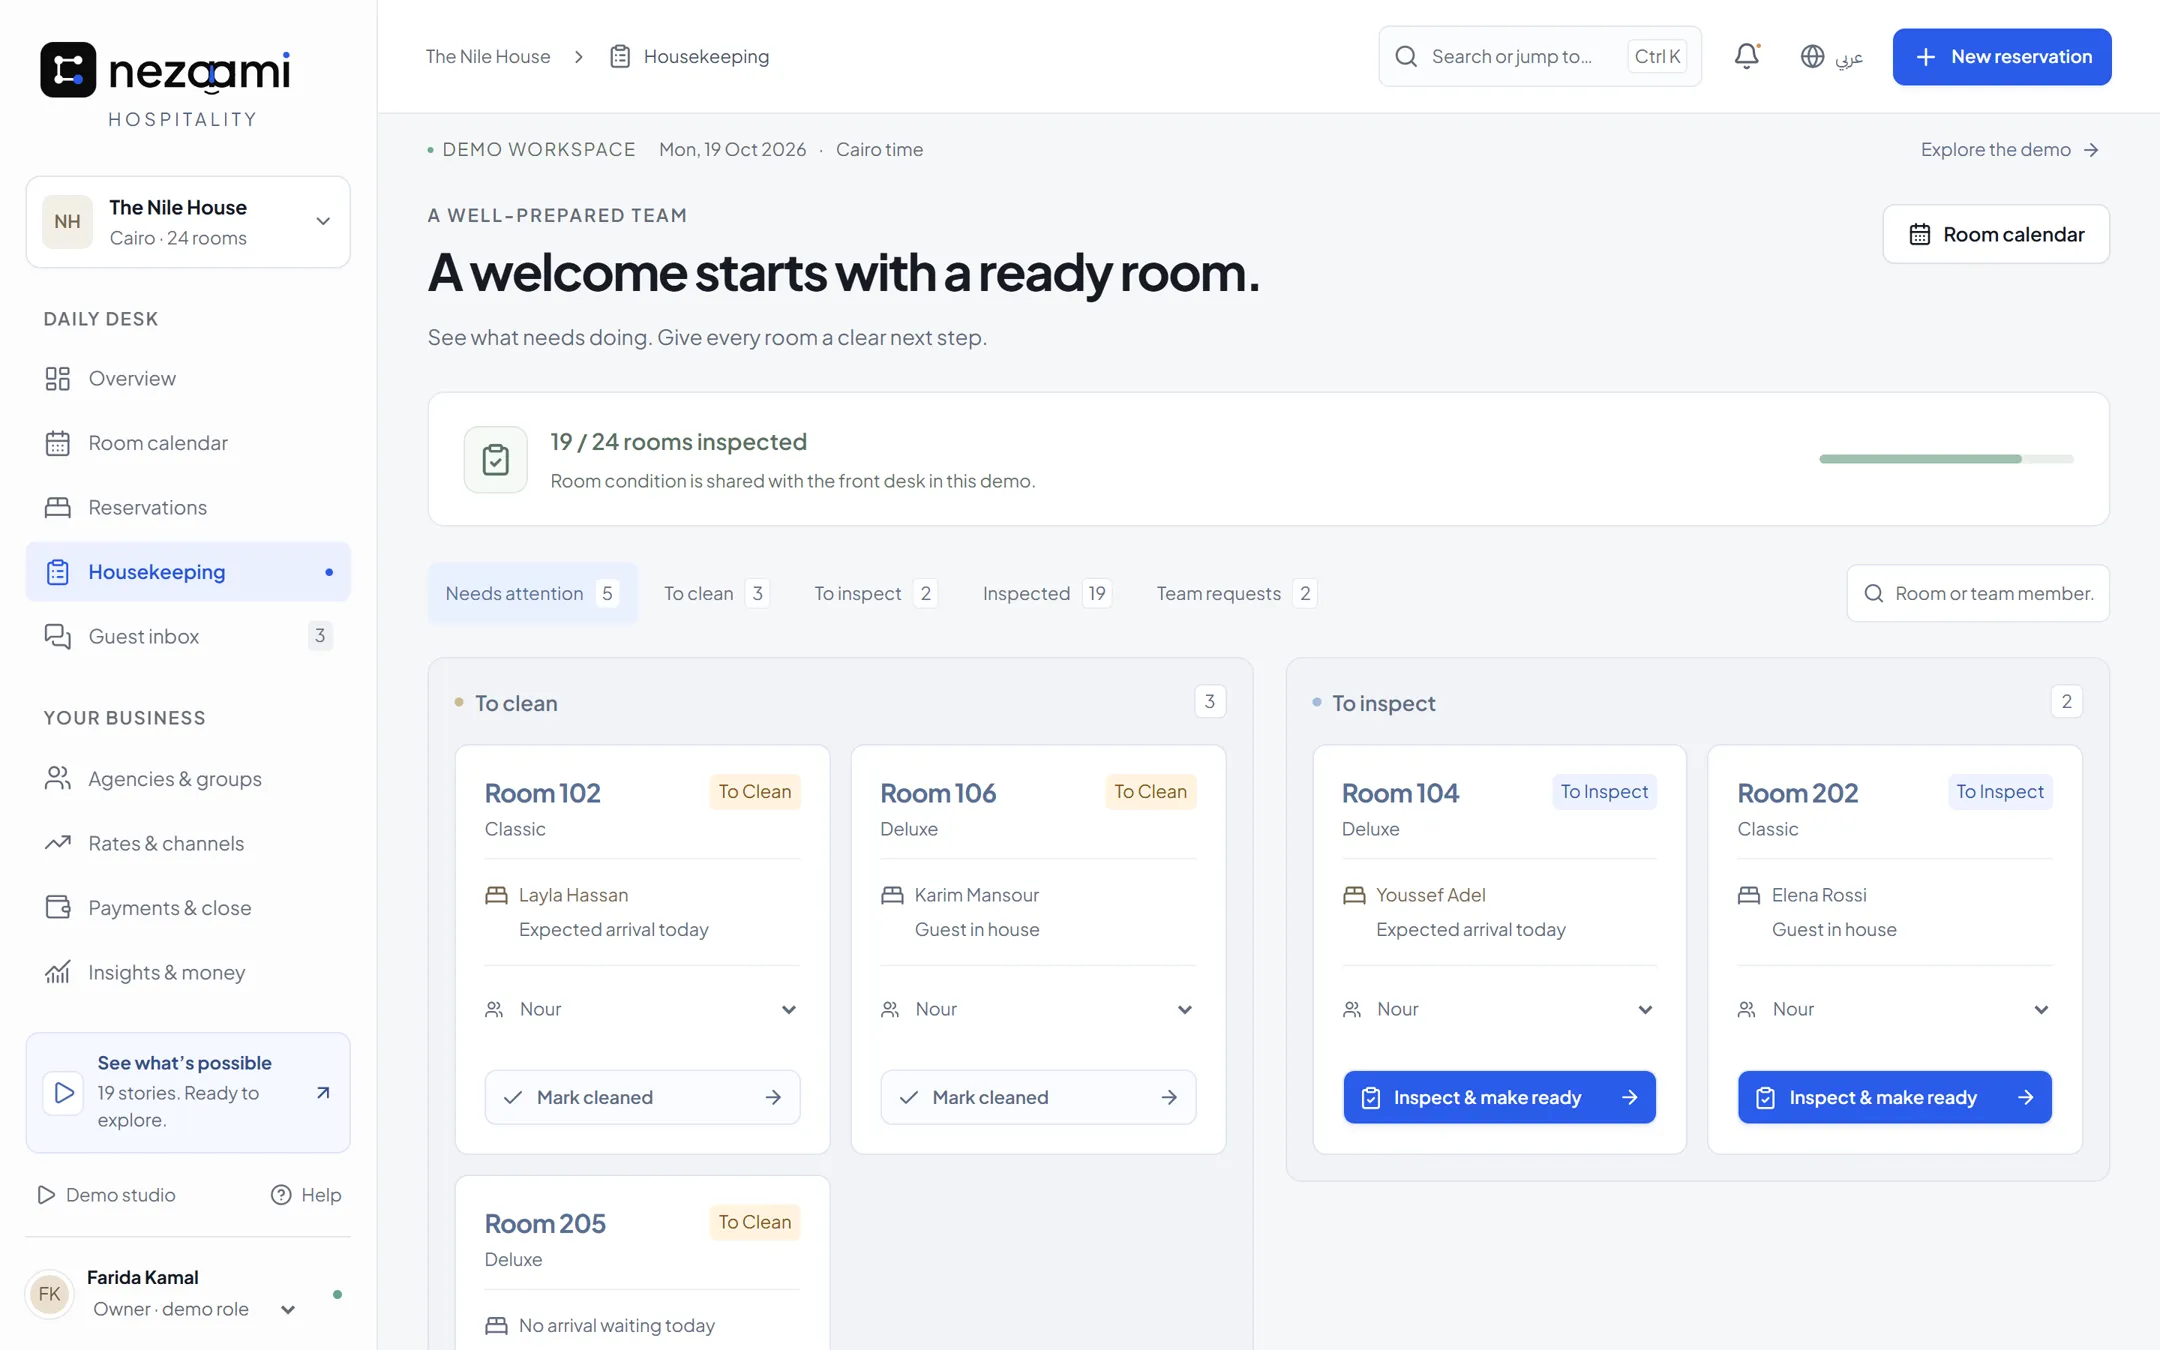
Task: Open Reservations in the sidebar
Action: pos(188,507)
